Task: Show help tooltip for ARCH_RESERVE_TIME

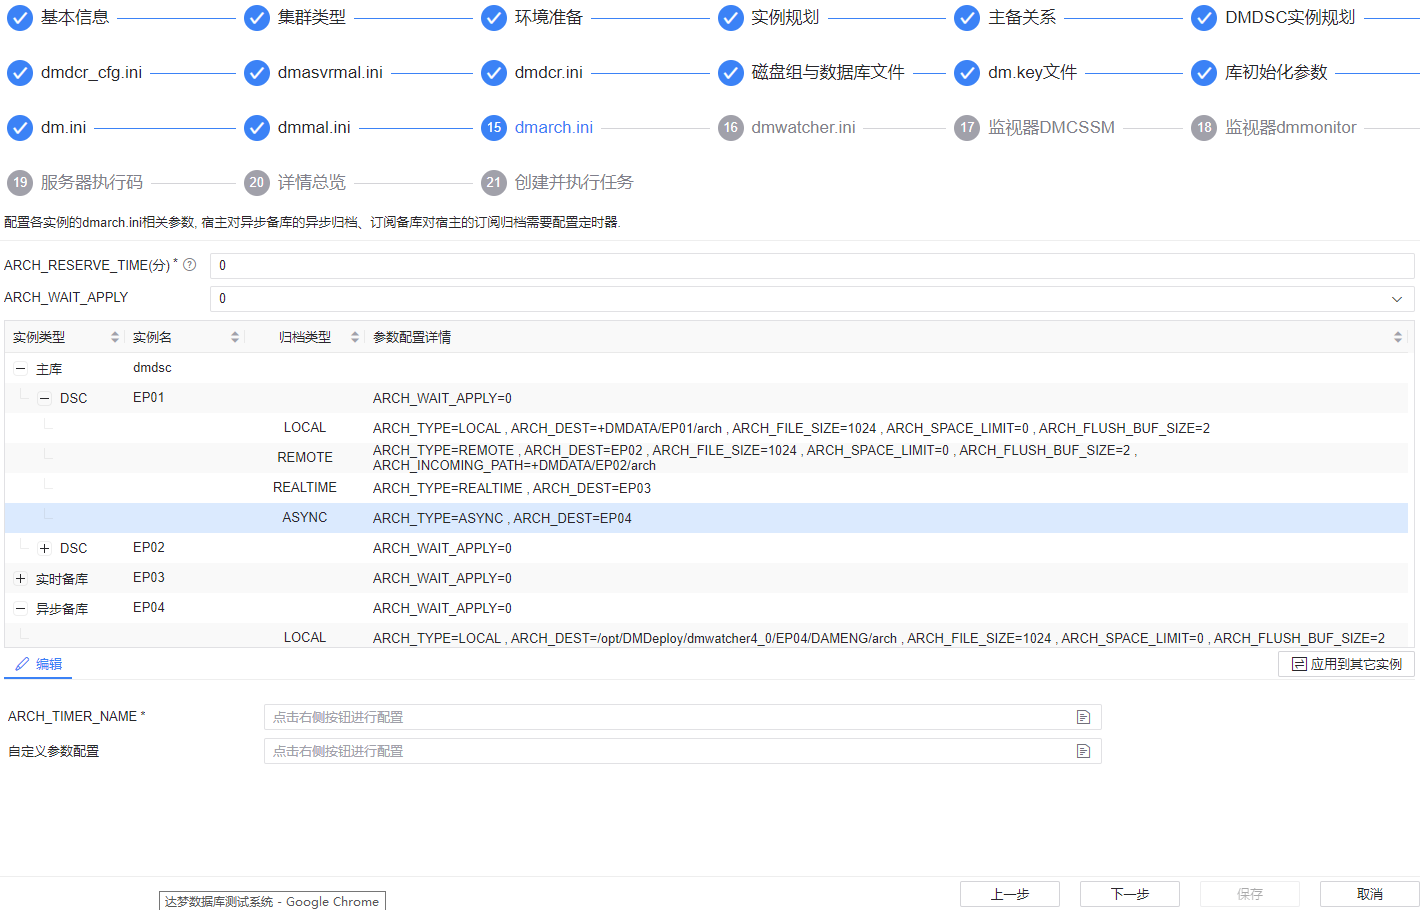Action: click(x=190, y=265)
